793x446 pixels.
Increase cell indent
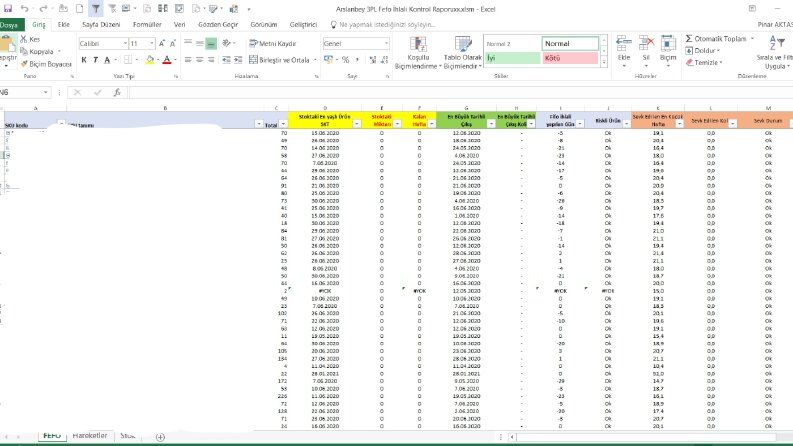238,60
